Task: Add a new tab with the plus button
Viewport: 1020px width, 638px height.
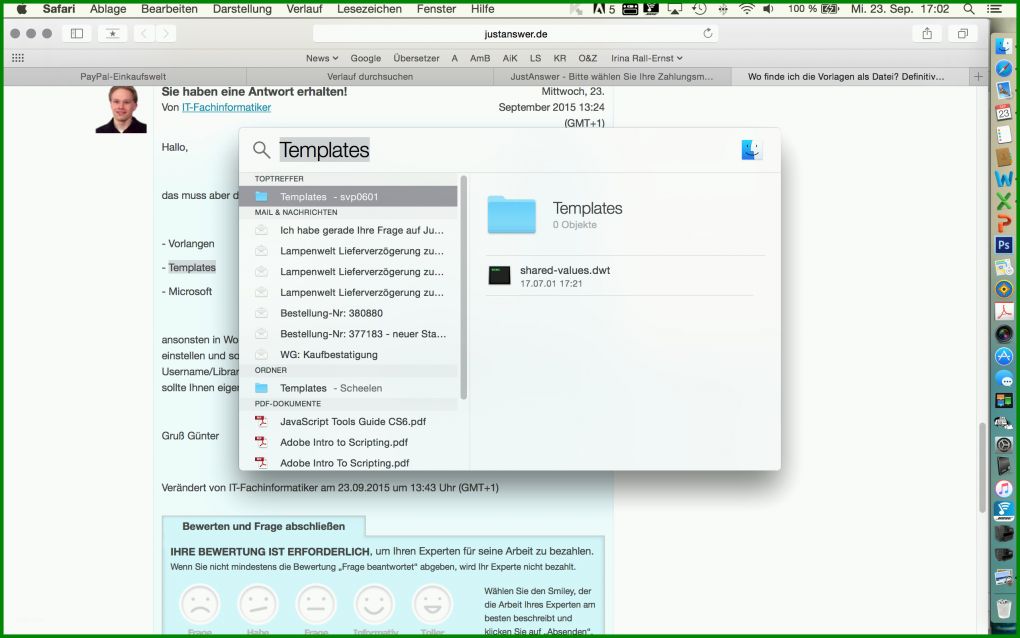Action: coord(978,77)
